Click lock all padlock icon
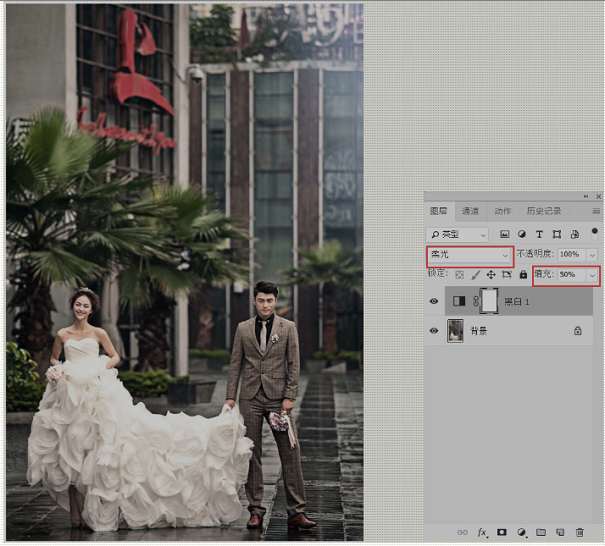605x546 pixels. coord(523,274)
